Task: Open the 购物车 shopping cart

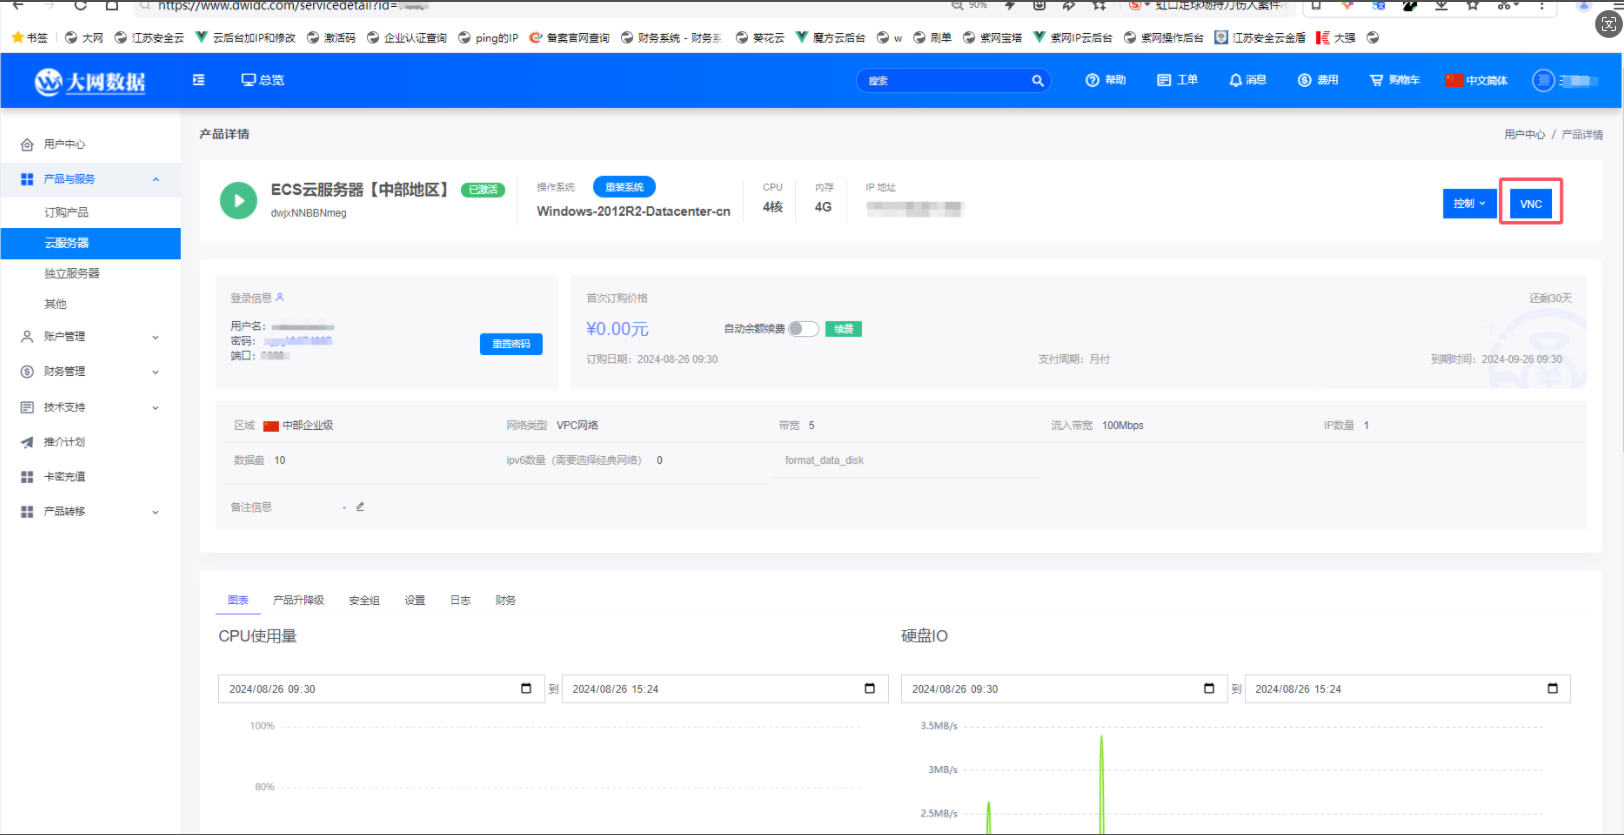Action: tap(1395, 80)
